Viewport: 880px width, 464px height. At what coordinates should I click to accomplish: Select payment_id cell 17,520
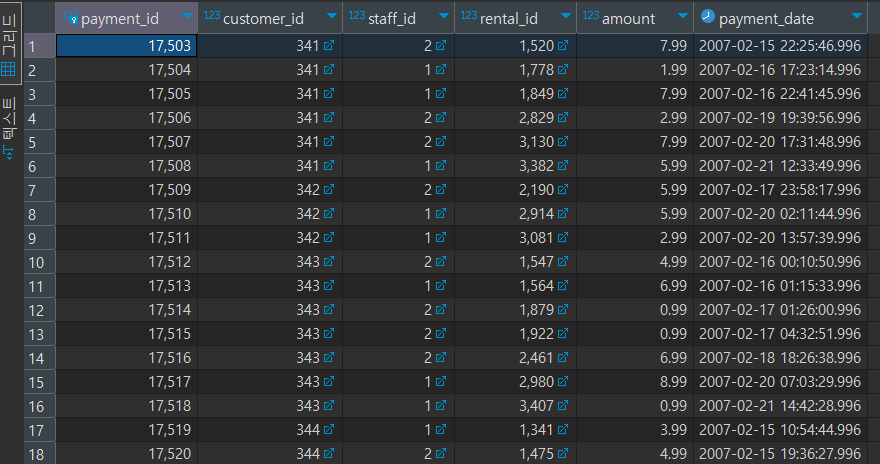126,453
